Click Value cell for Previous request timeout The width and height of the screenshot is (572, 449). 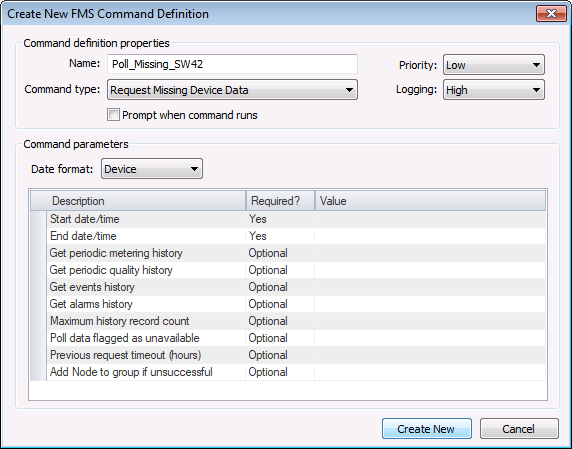click(x=430, y=355)
